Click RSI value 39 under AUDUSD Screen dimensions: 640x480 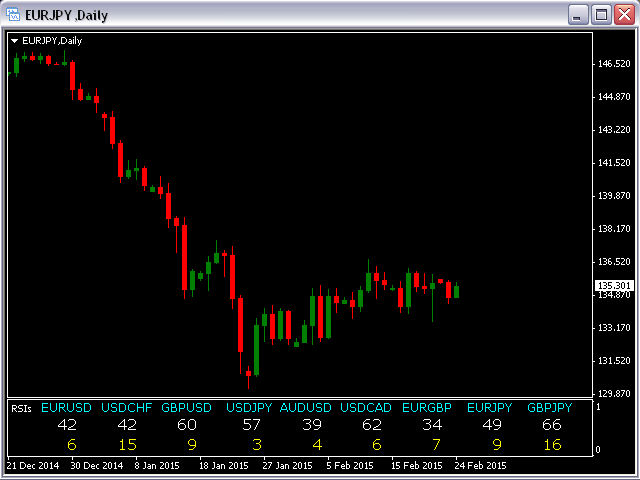point(312,425)
